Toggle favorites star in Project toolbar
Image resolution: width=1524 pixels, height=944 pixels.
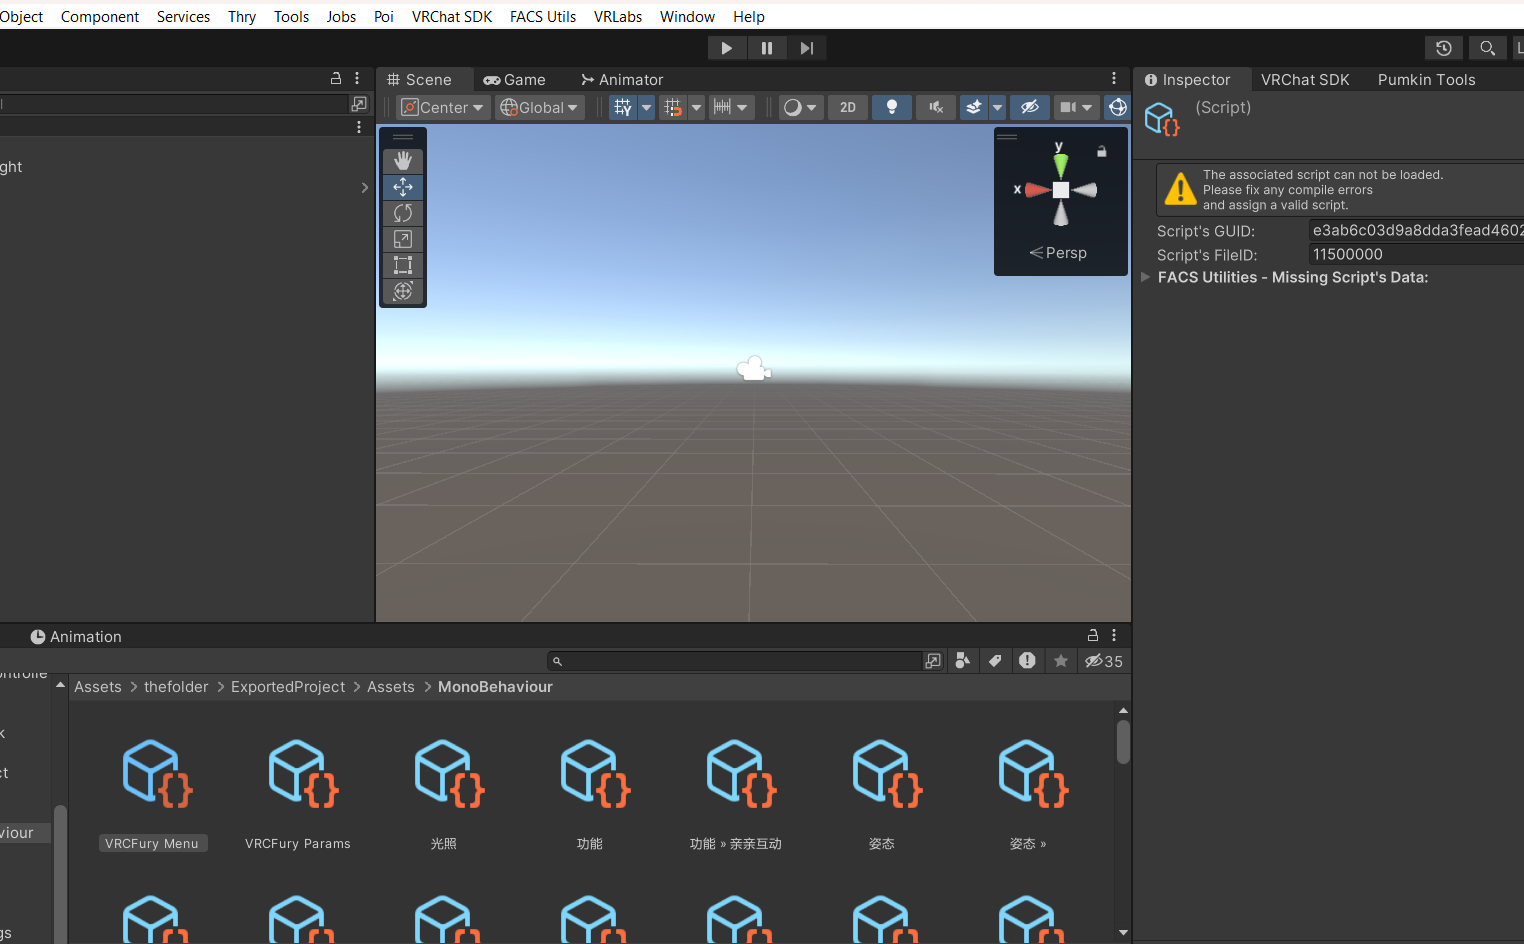1061,661
